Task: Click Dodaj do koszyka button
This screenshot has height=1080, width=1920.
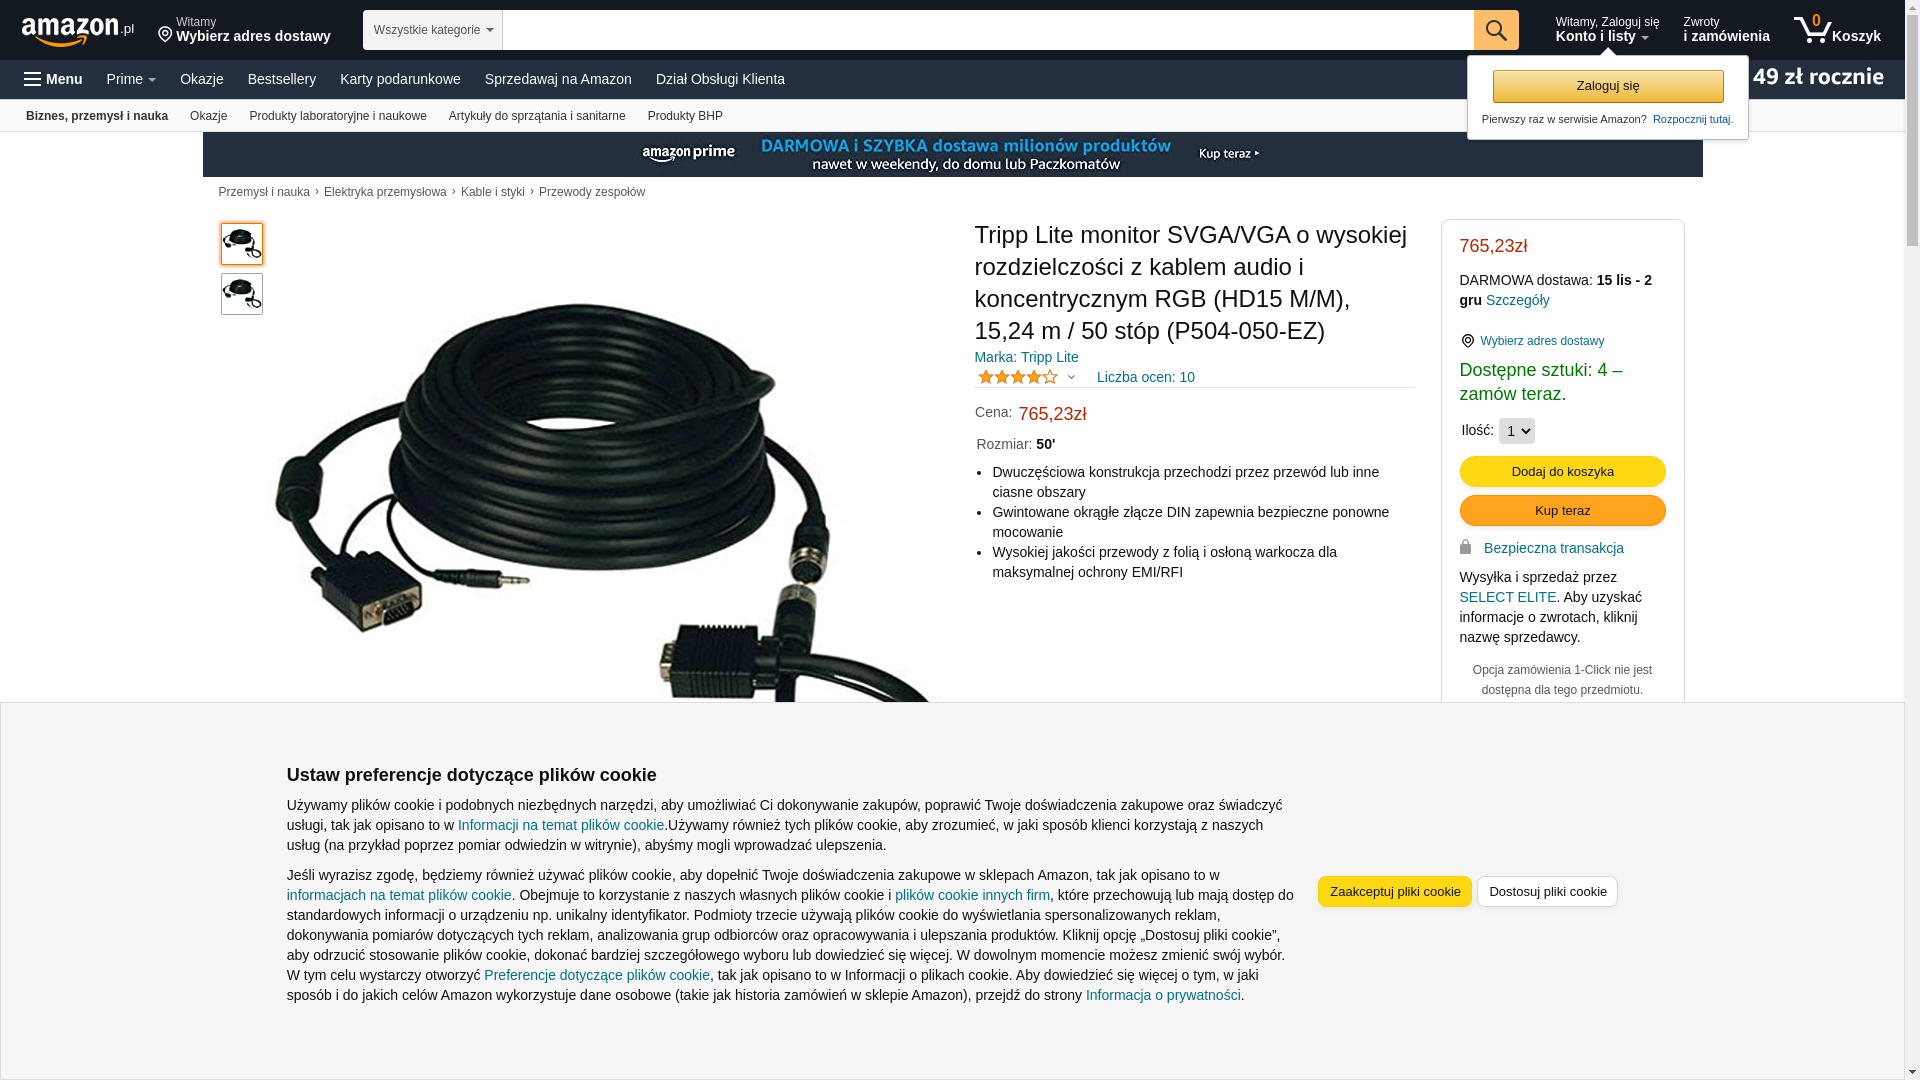Action: click(1563, 472)
